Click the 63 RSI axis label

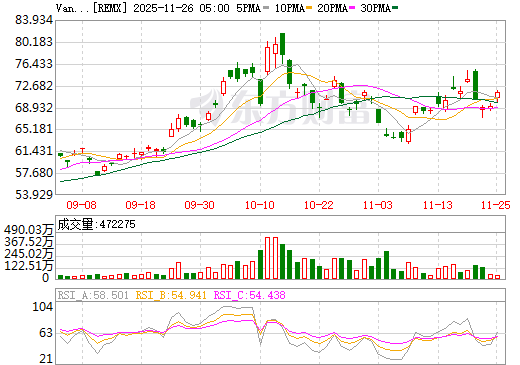coord(46,332)
